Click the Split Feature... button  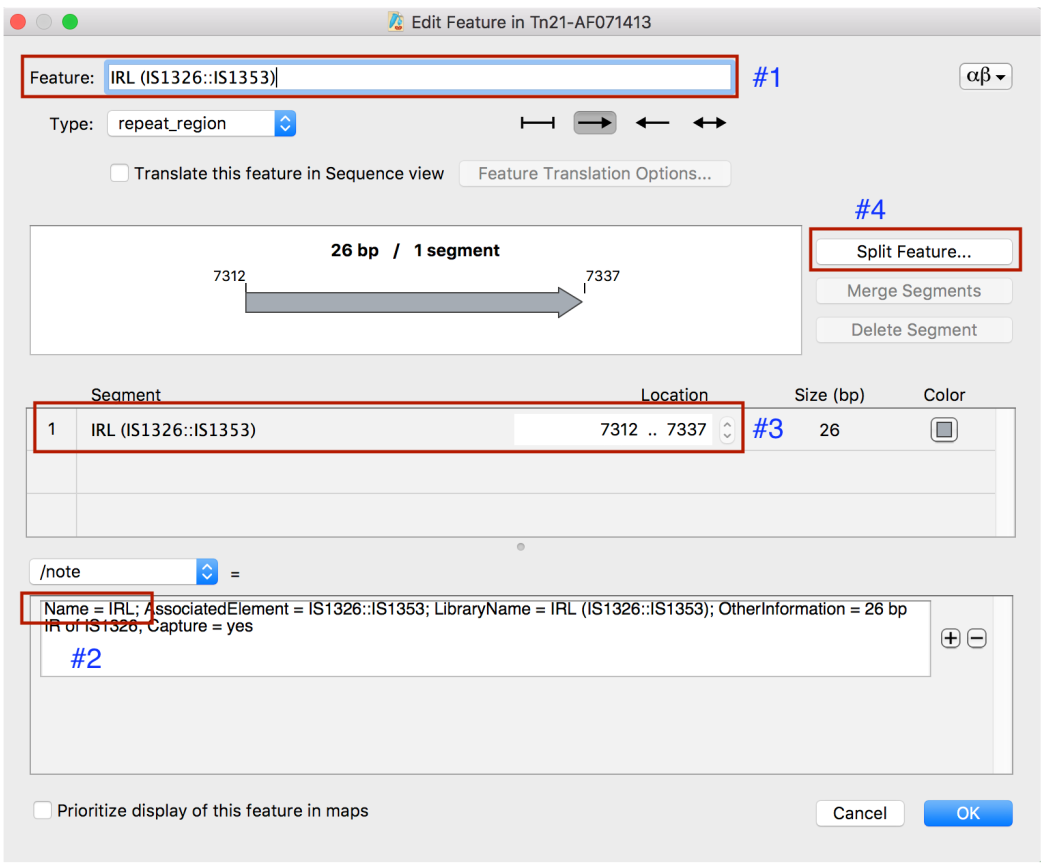(913, 252)
